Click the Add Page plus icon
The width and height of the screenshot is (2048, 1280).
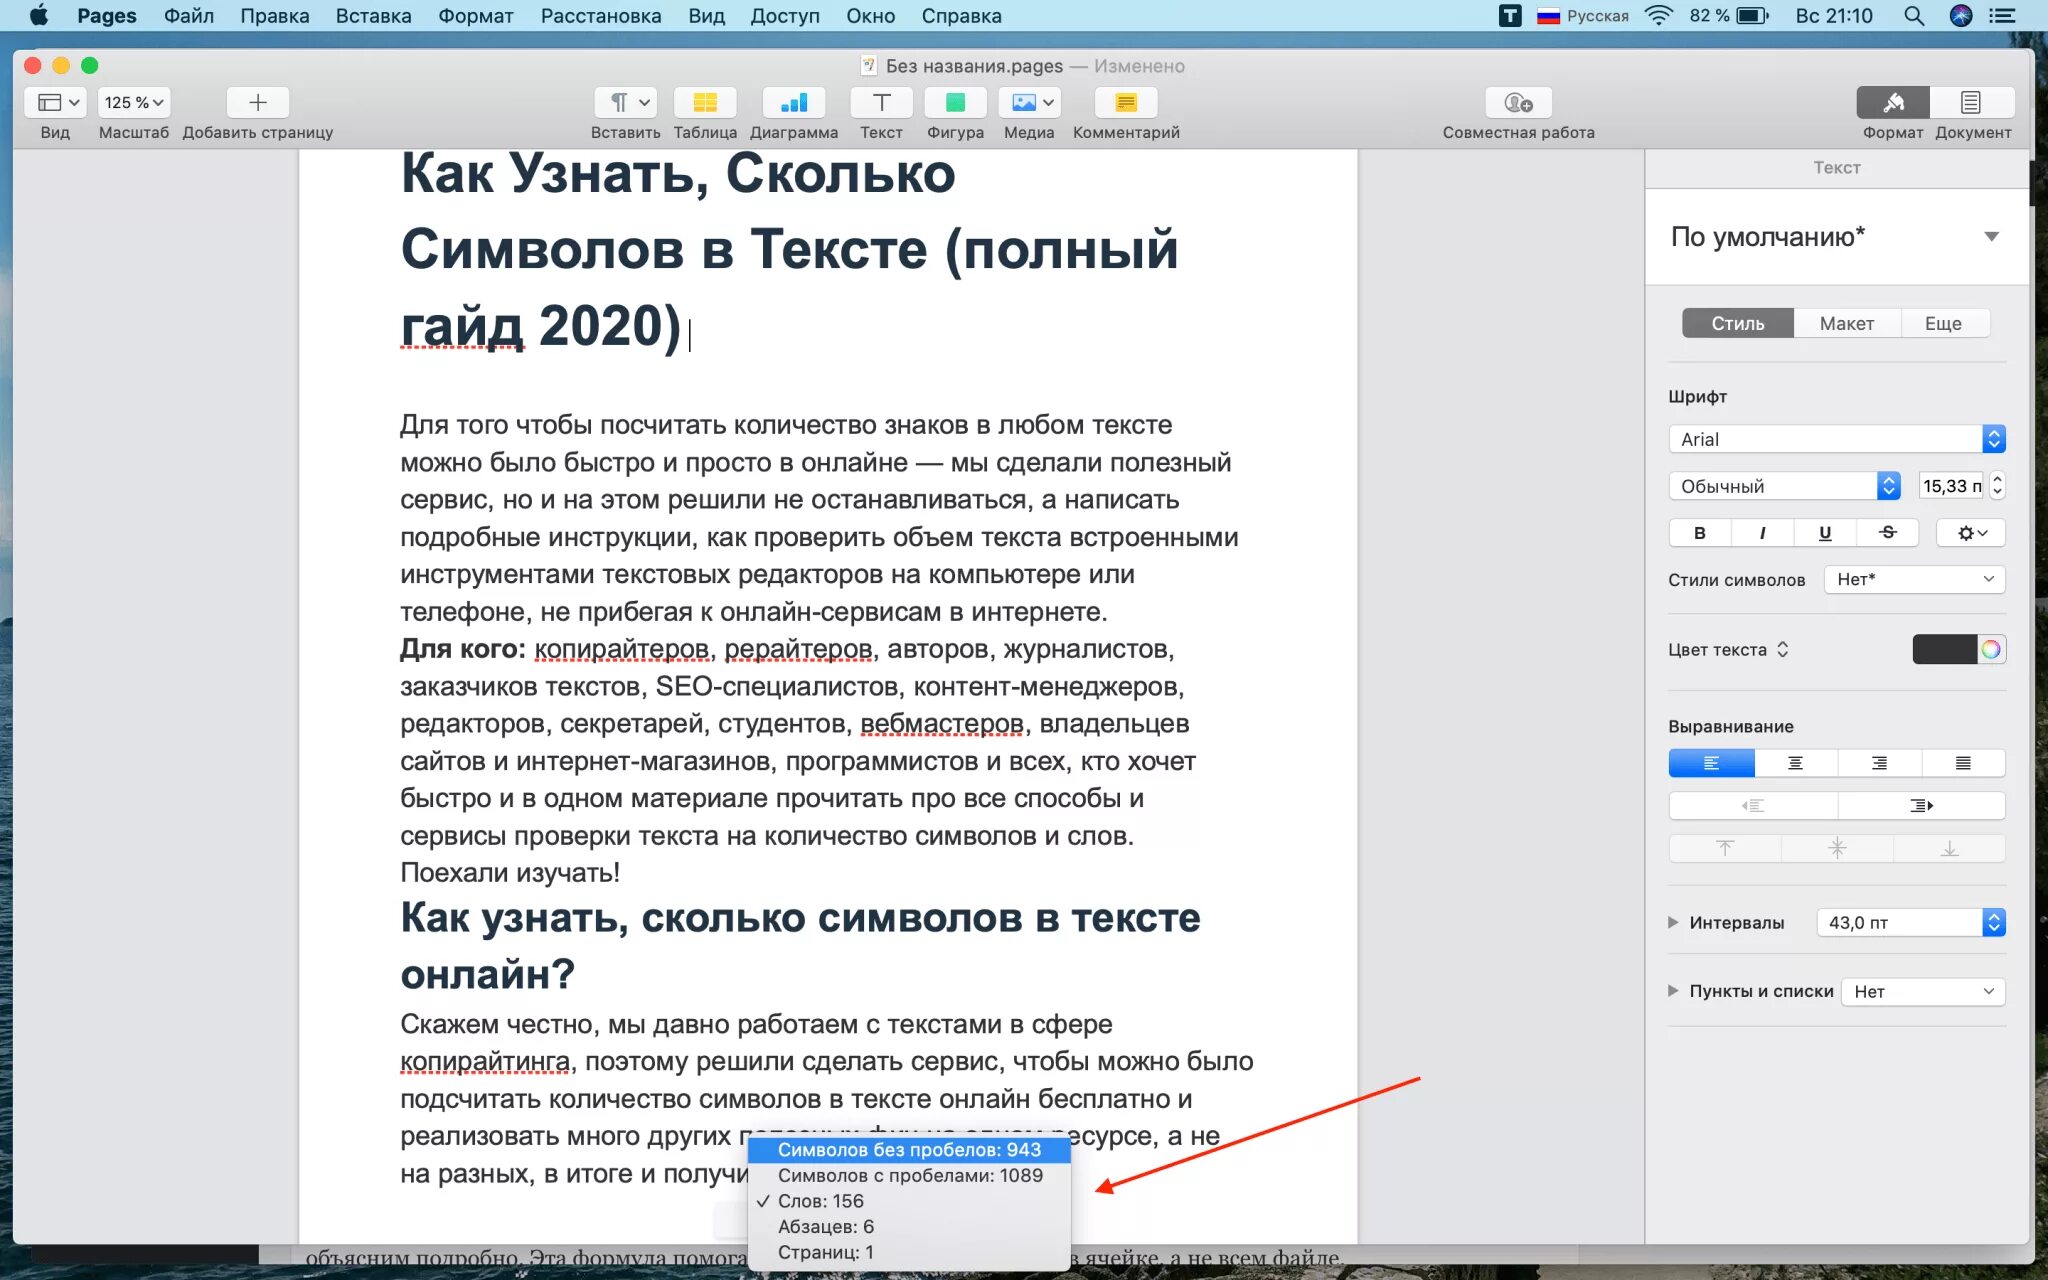point(257,102)
